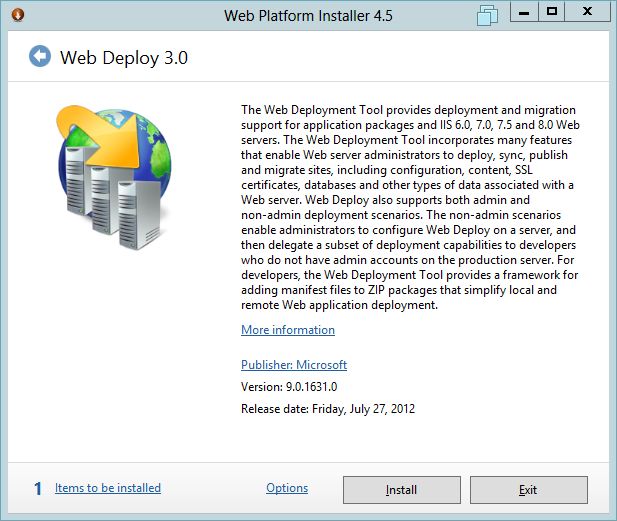Click the Version: 9.0.1631.0 text

[289, 387]
